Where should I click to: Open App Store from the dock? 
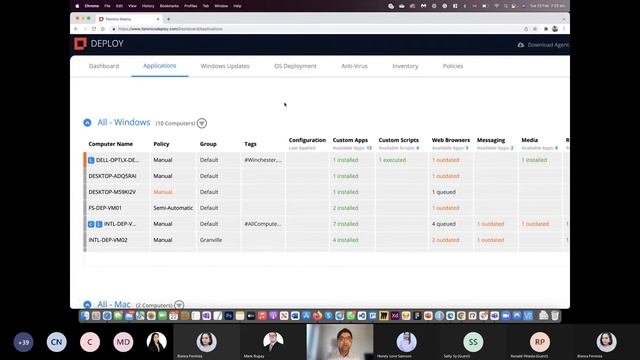[x=306, y=316]
